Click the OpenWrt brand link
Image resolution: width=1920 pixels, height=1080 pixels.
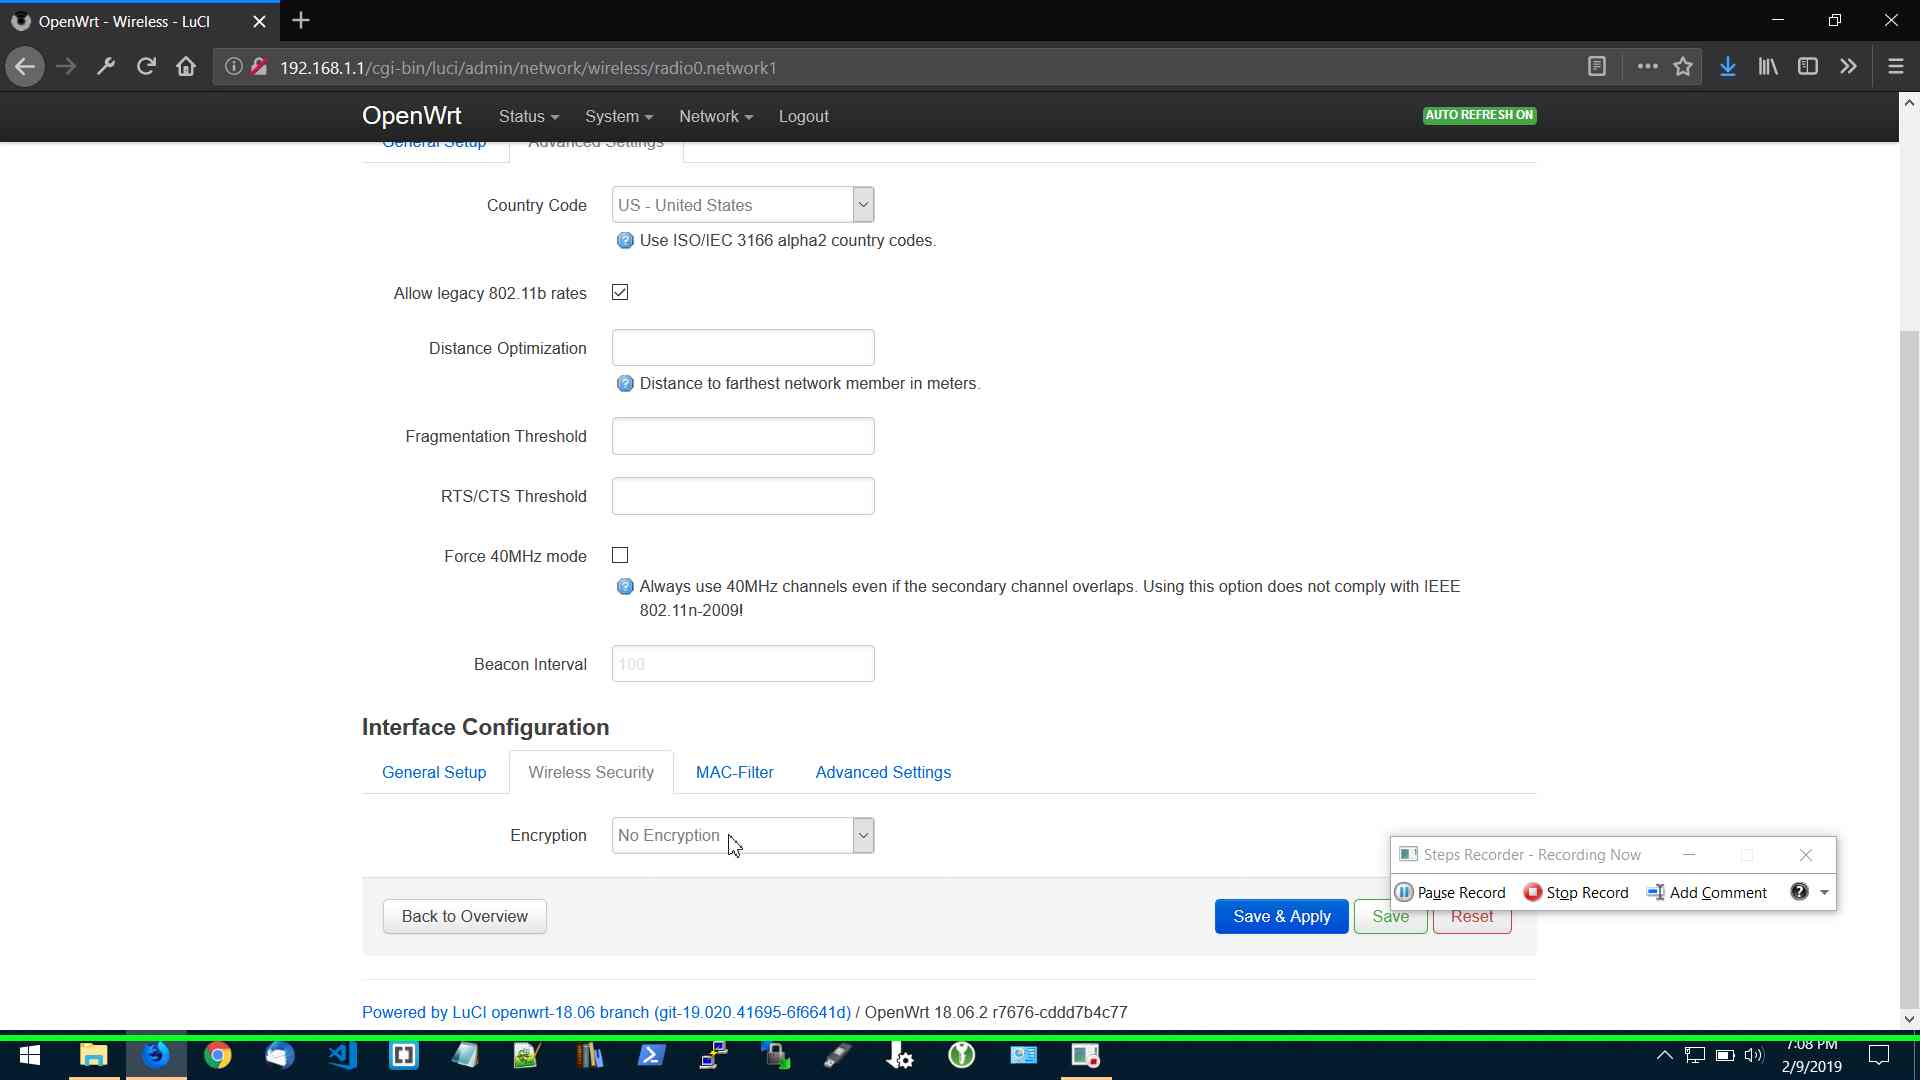[x=411, y=116]
